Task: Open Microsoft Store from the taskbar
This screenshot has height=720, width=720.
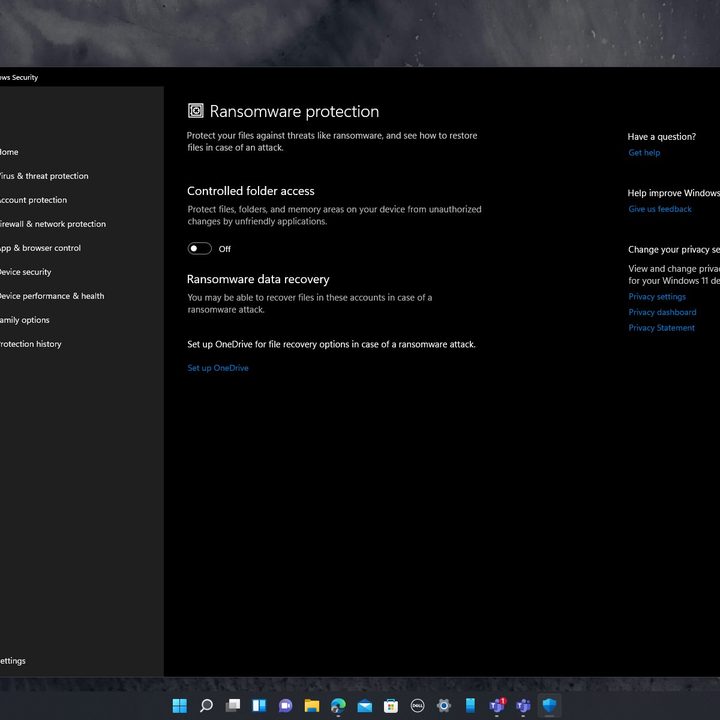Action: 391,705
